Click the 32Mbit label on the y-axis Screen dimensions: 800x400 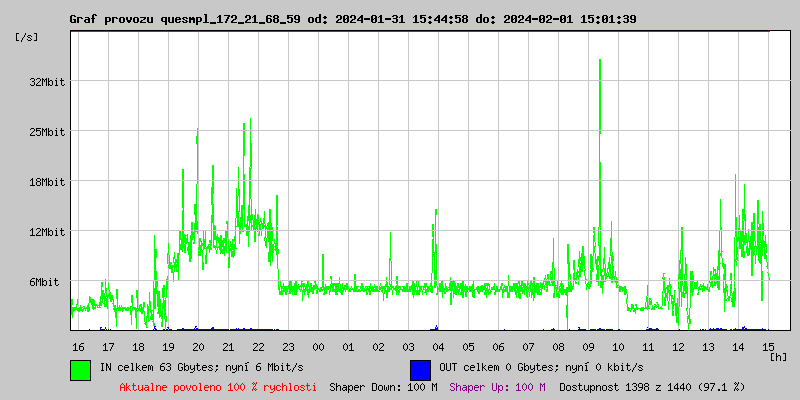coord(47,82)
